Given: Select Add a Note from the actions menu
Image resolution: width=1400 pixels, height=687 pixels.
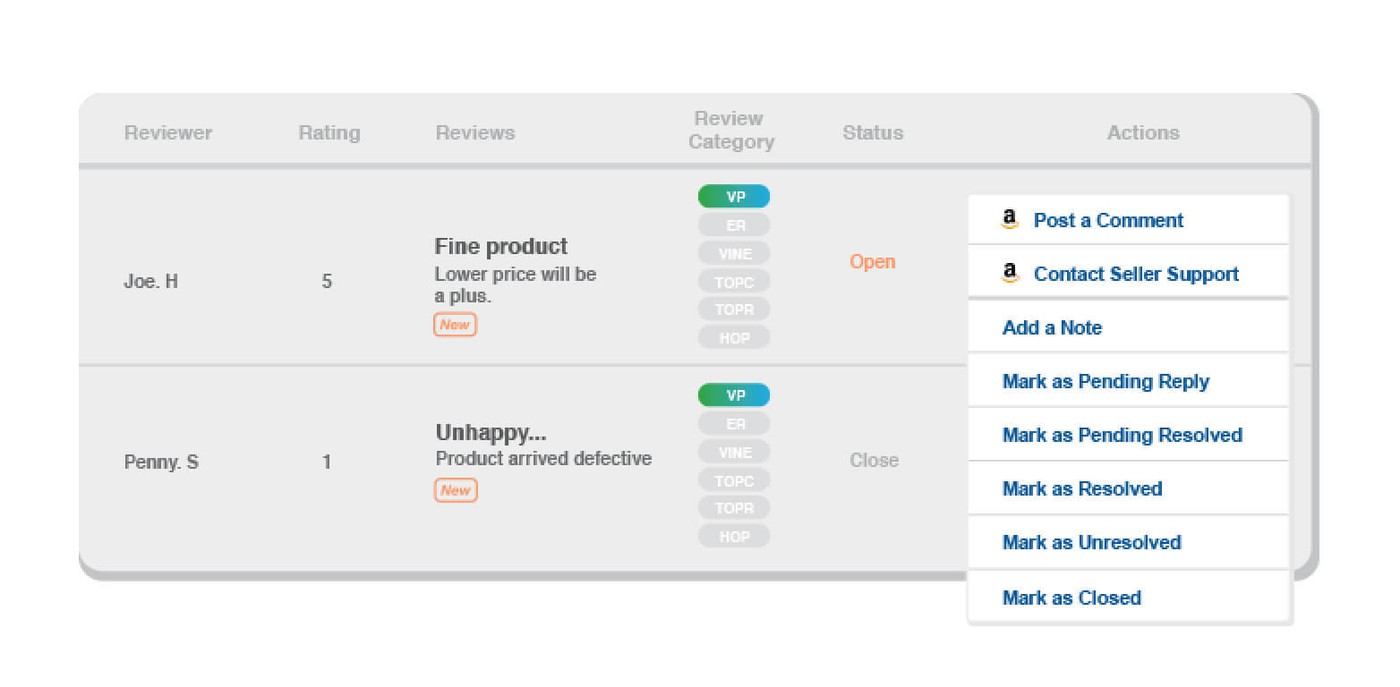Looking at the screenshot, I should (x=1052, y=328).
